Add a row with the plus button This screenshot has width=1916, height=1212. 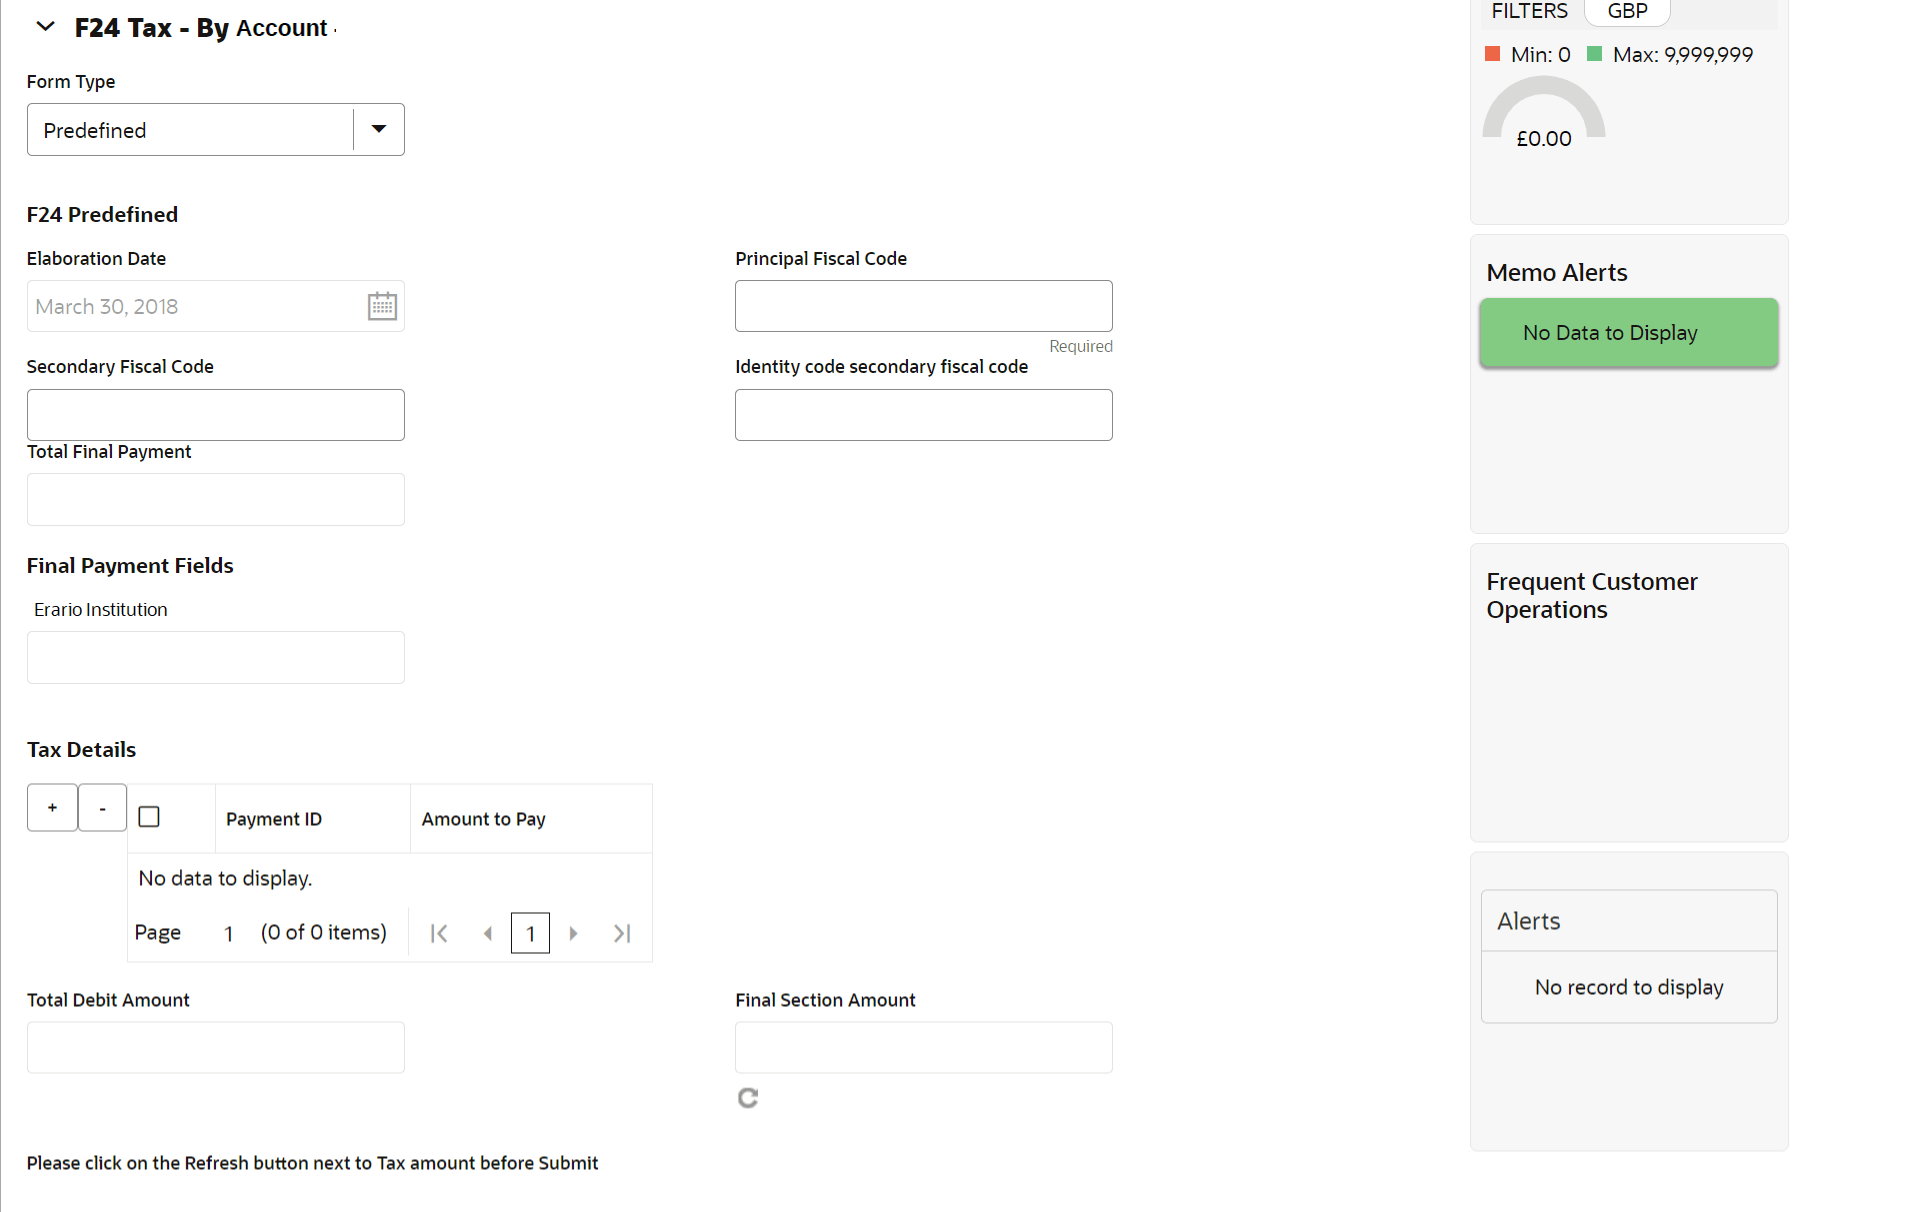[52, 808]
